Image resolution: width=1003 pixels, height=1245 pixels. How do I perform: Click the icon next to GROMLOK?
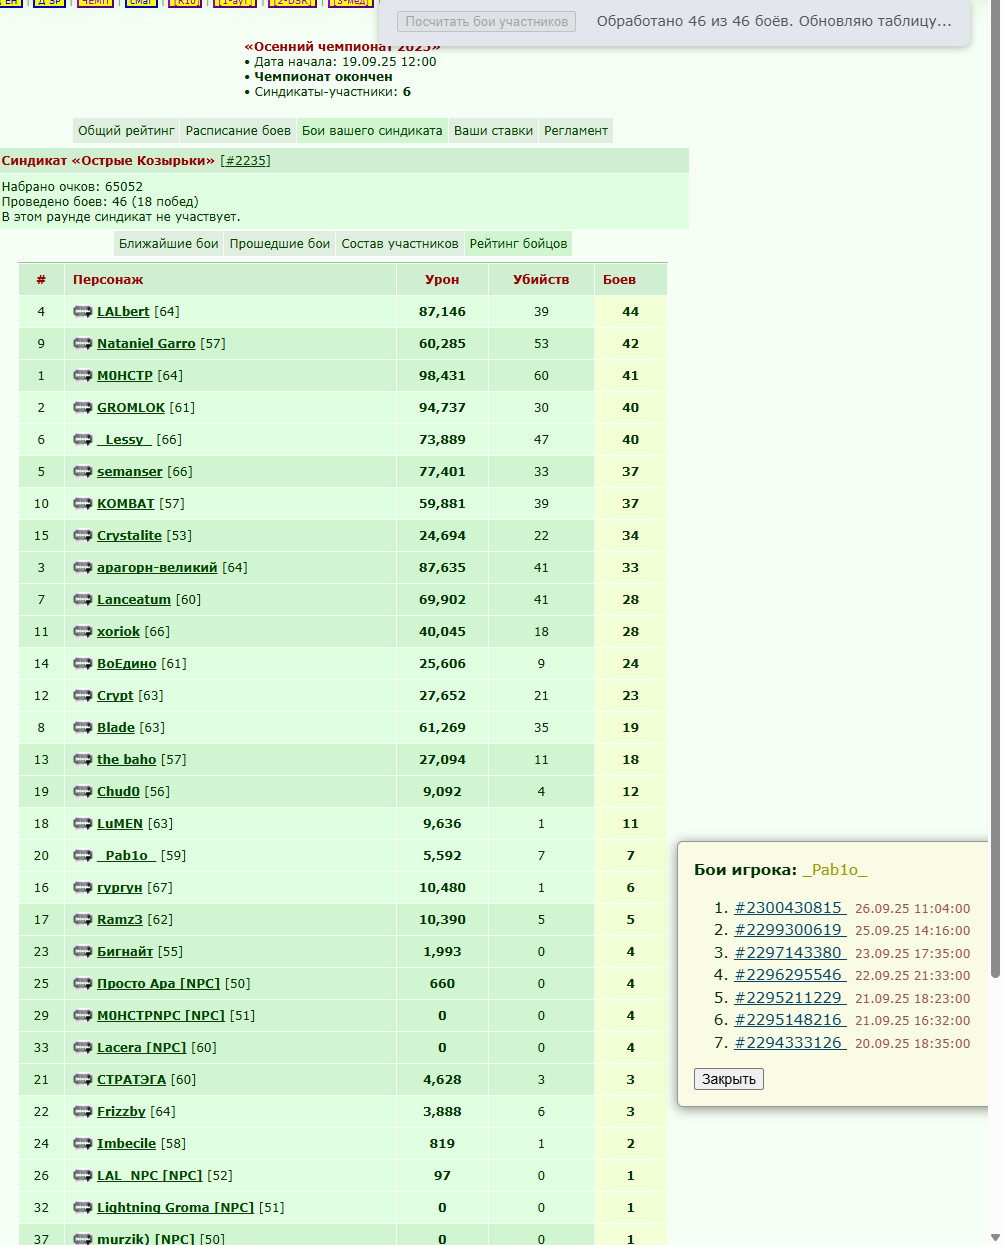point(82,408)
